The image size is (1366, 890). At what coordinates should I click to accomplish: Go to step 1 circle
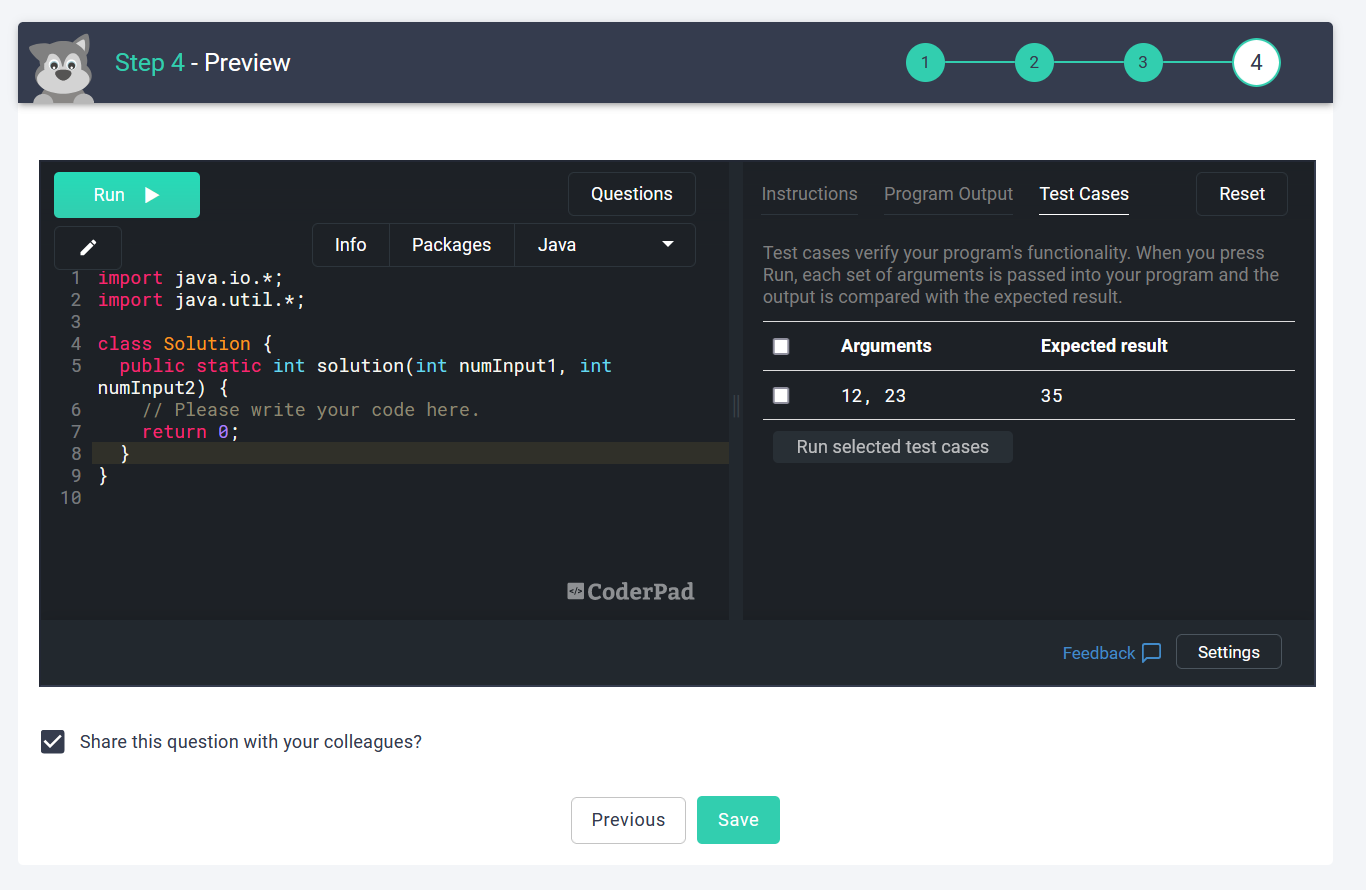click(x=925, y=63)
